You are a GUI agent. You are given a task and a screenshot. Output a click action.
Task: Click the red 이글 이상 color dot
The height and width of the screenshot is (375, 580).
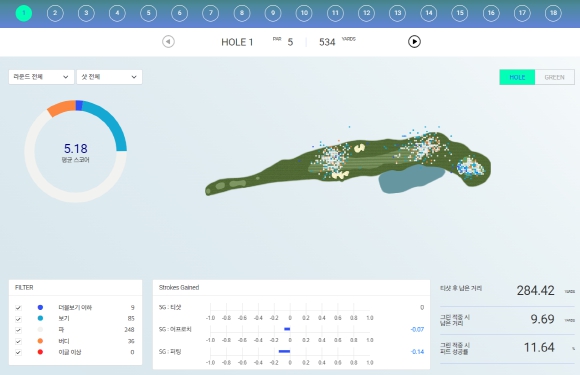click(x=40, y=352)
